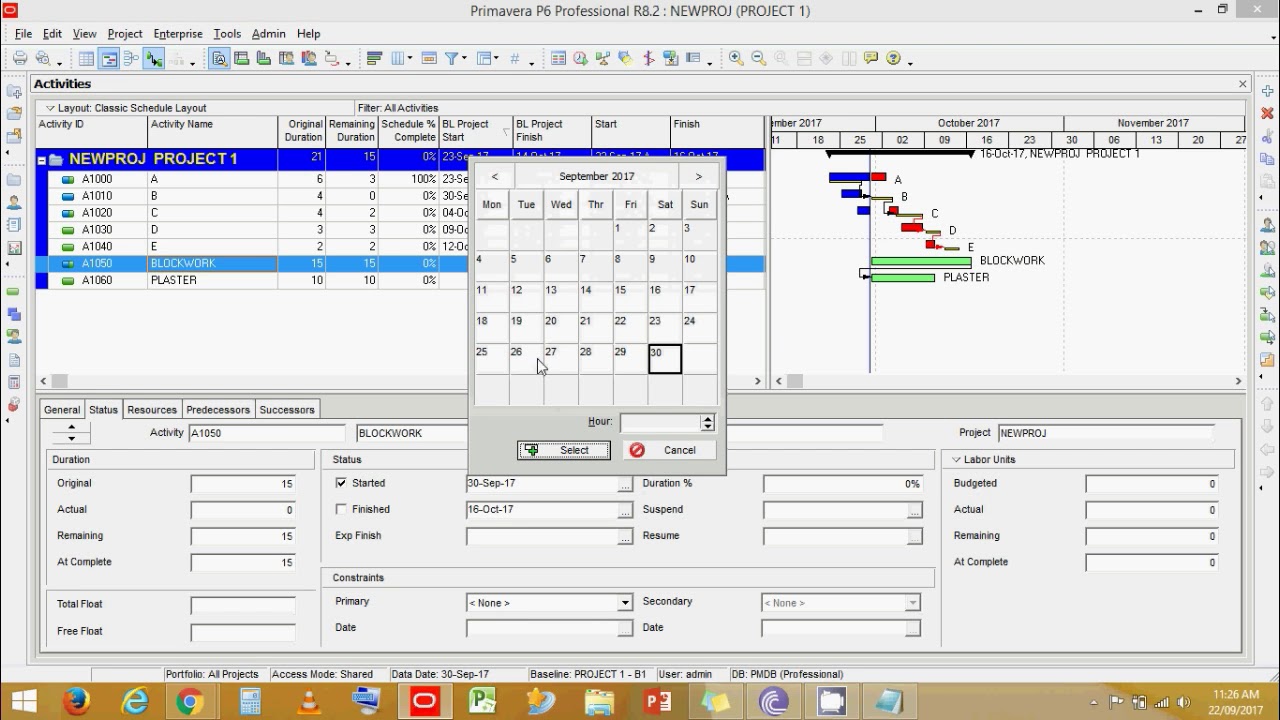Show Resource Usage Profile bottom layout icon
The width and height of the screenshot is (1280, 720).
307,59
